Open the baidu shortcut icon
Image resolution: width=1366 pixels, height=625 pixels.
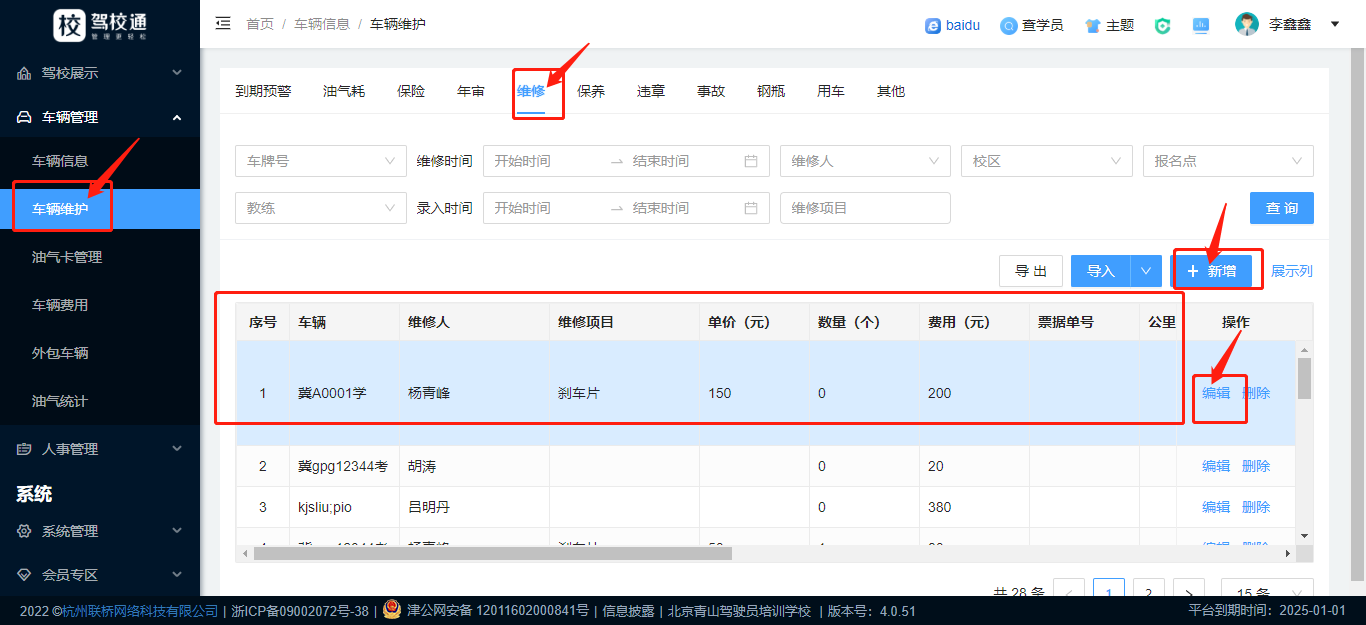pos(933,25)
